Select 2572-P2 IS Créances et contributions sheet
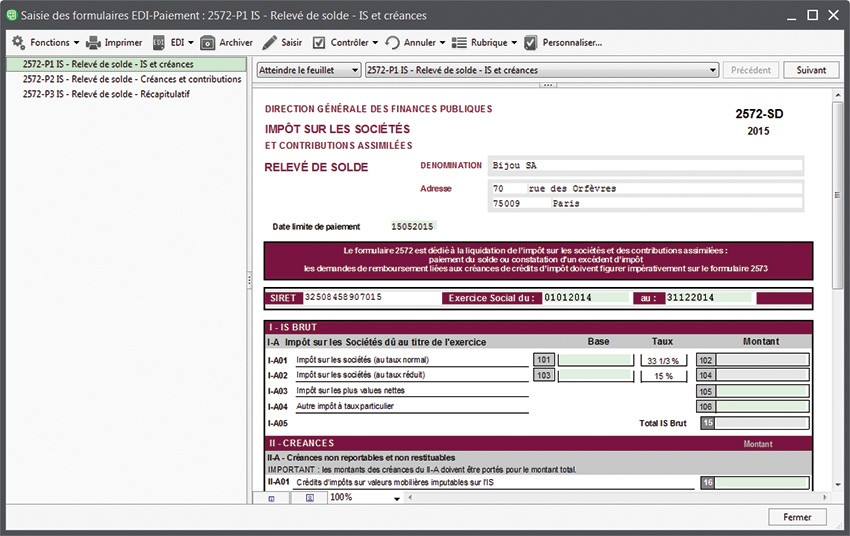Screen dimensions: 850x536 (x=132, y=79)
